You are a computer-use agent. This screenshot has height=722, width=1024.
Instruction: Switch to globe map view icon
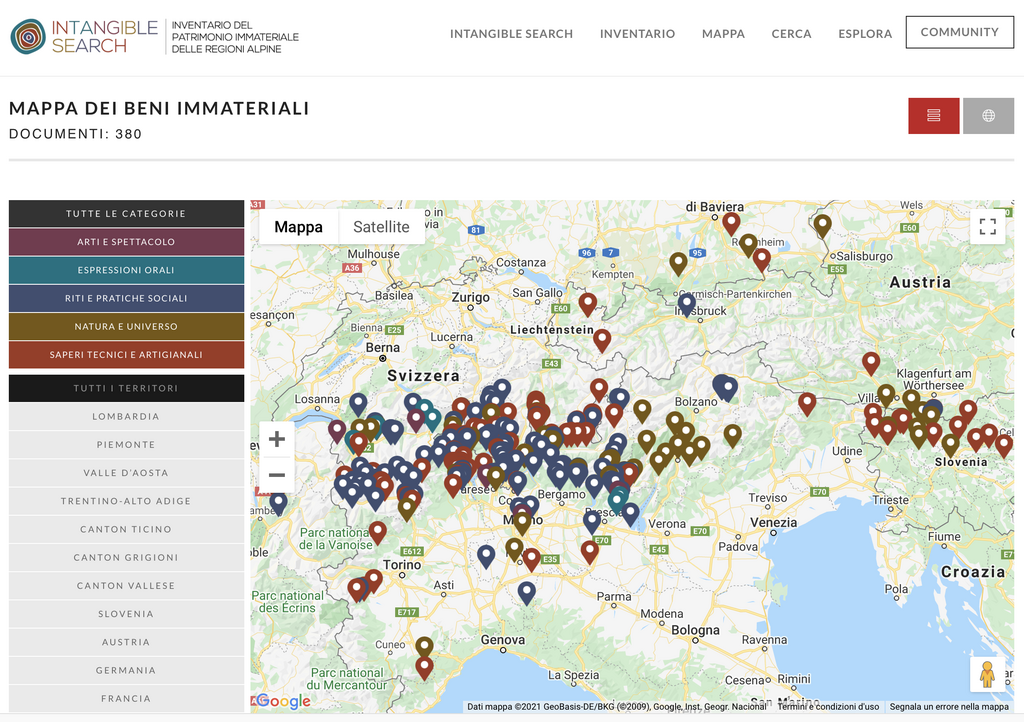[x=988, y=116]
